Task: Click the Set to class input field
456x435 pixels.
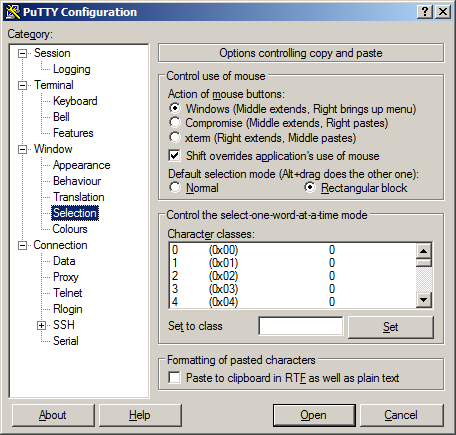Action: point(301,326)
